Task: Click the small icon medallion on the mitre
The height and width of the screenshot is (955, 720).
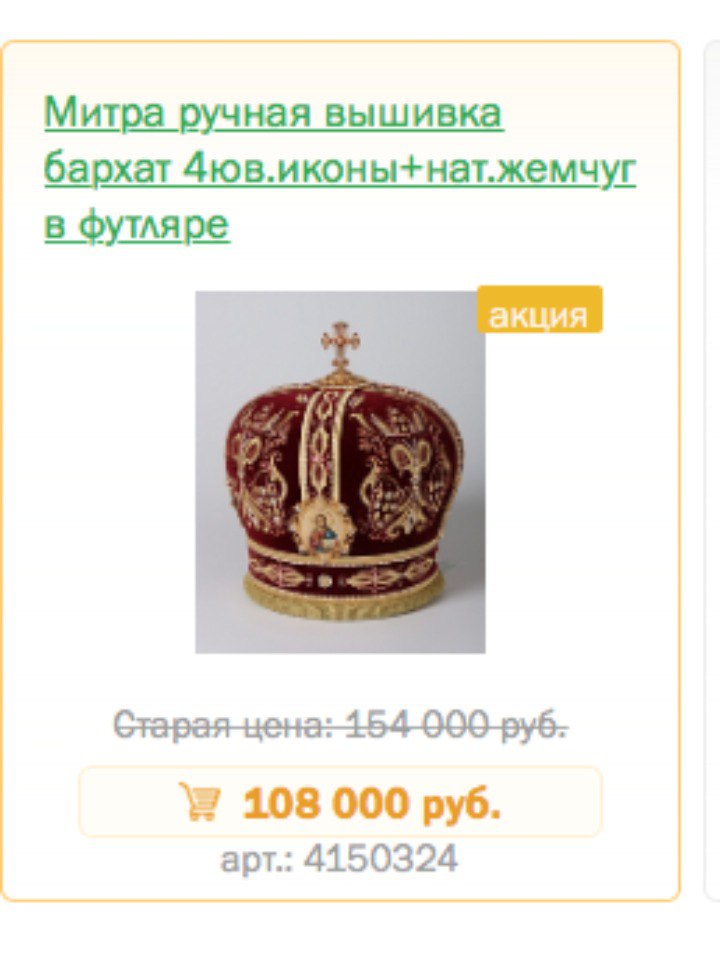Action: click(322, 530)
